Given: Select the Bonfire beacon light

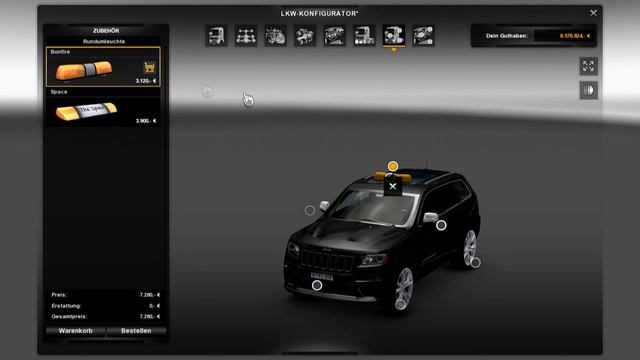Looking at the screenshot, I should click(x=103, y=67).
